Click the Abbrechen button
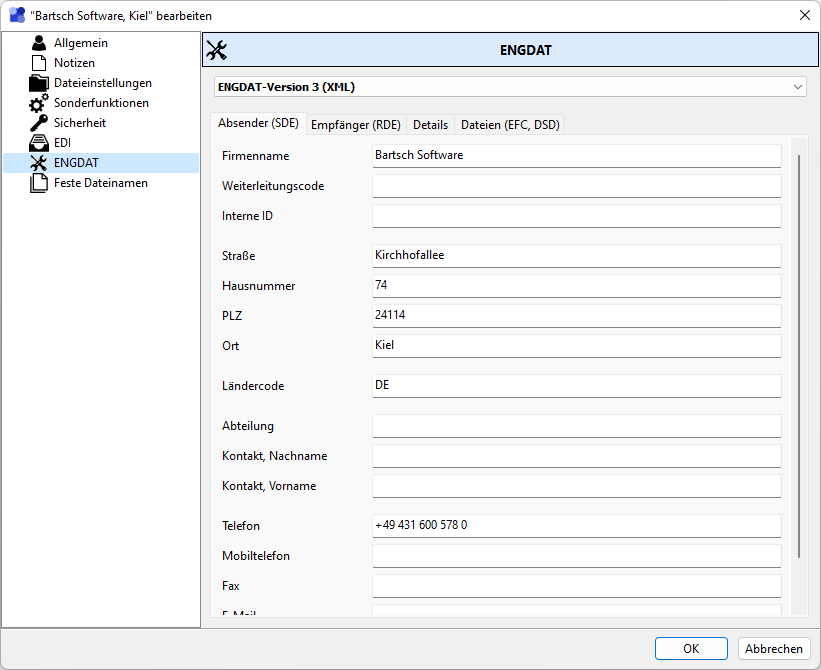Screen dimensions: 821x670 pyautogui.click(x=773, y=648)
